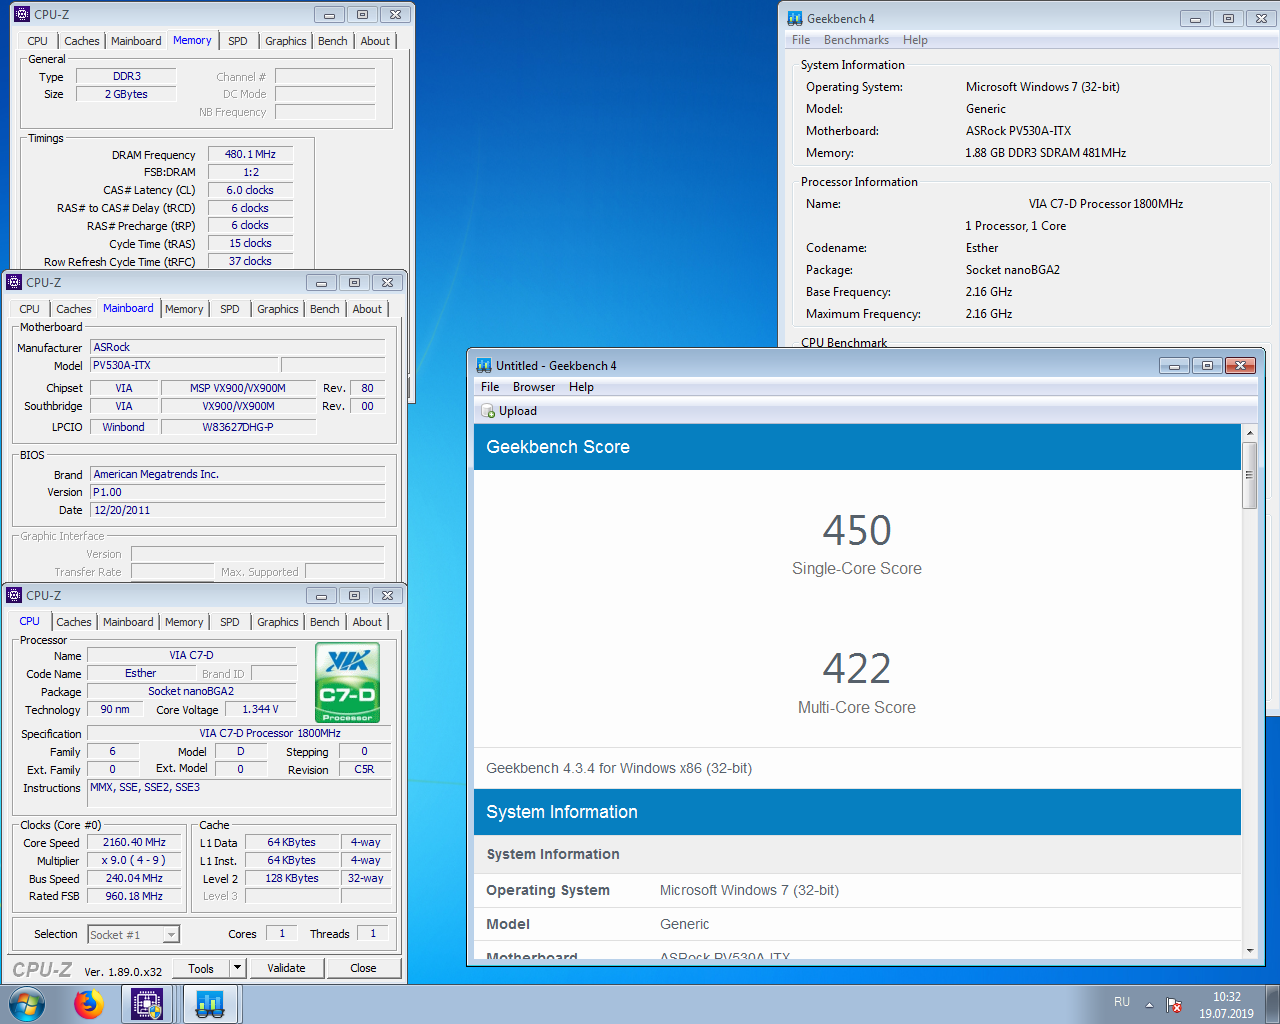The height and width of the screenshot is (1024, 1280).
Task: Click the Upload button label in Geekbench
Action: [518, 411]
